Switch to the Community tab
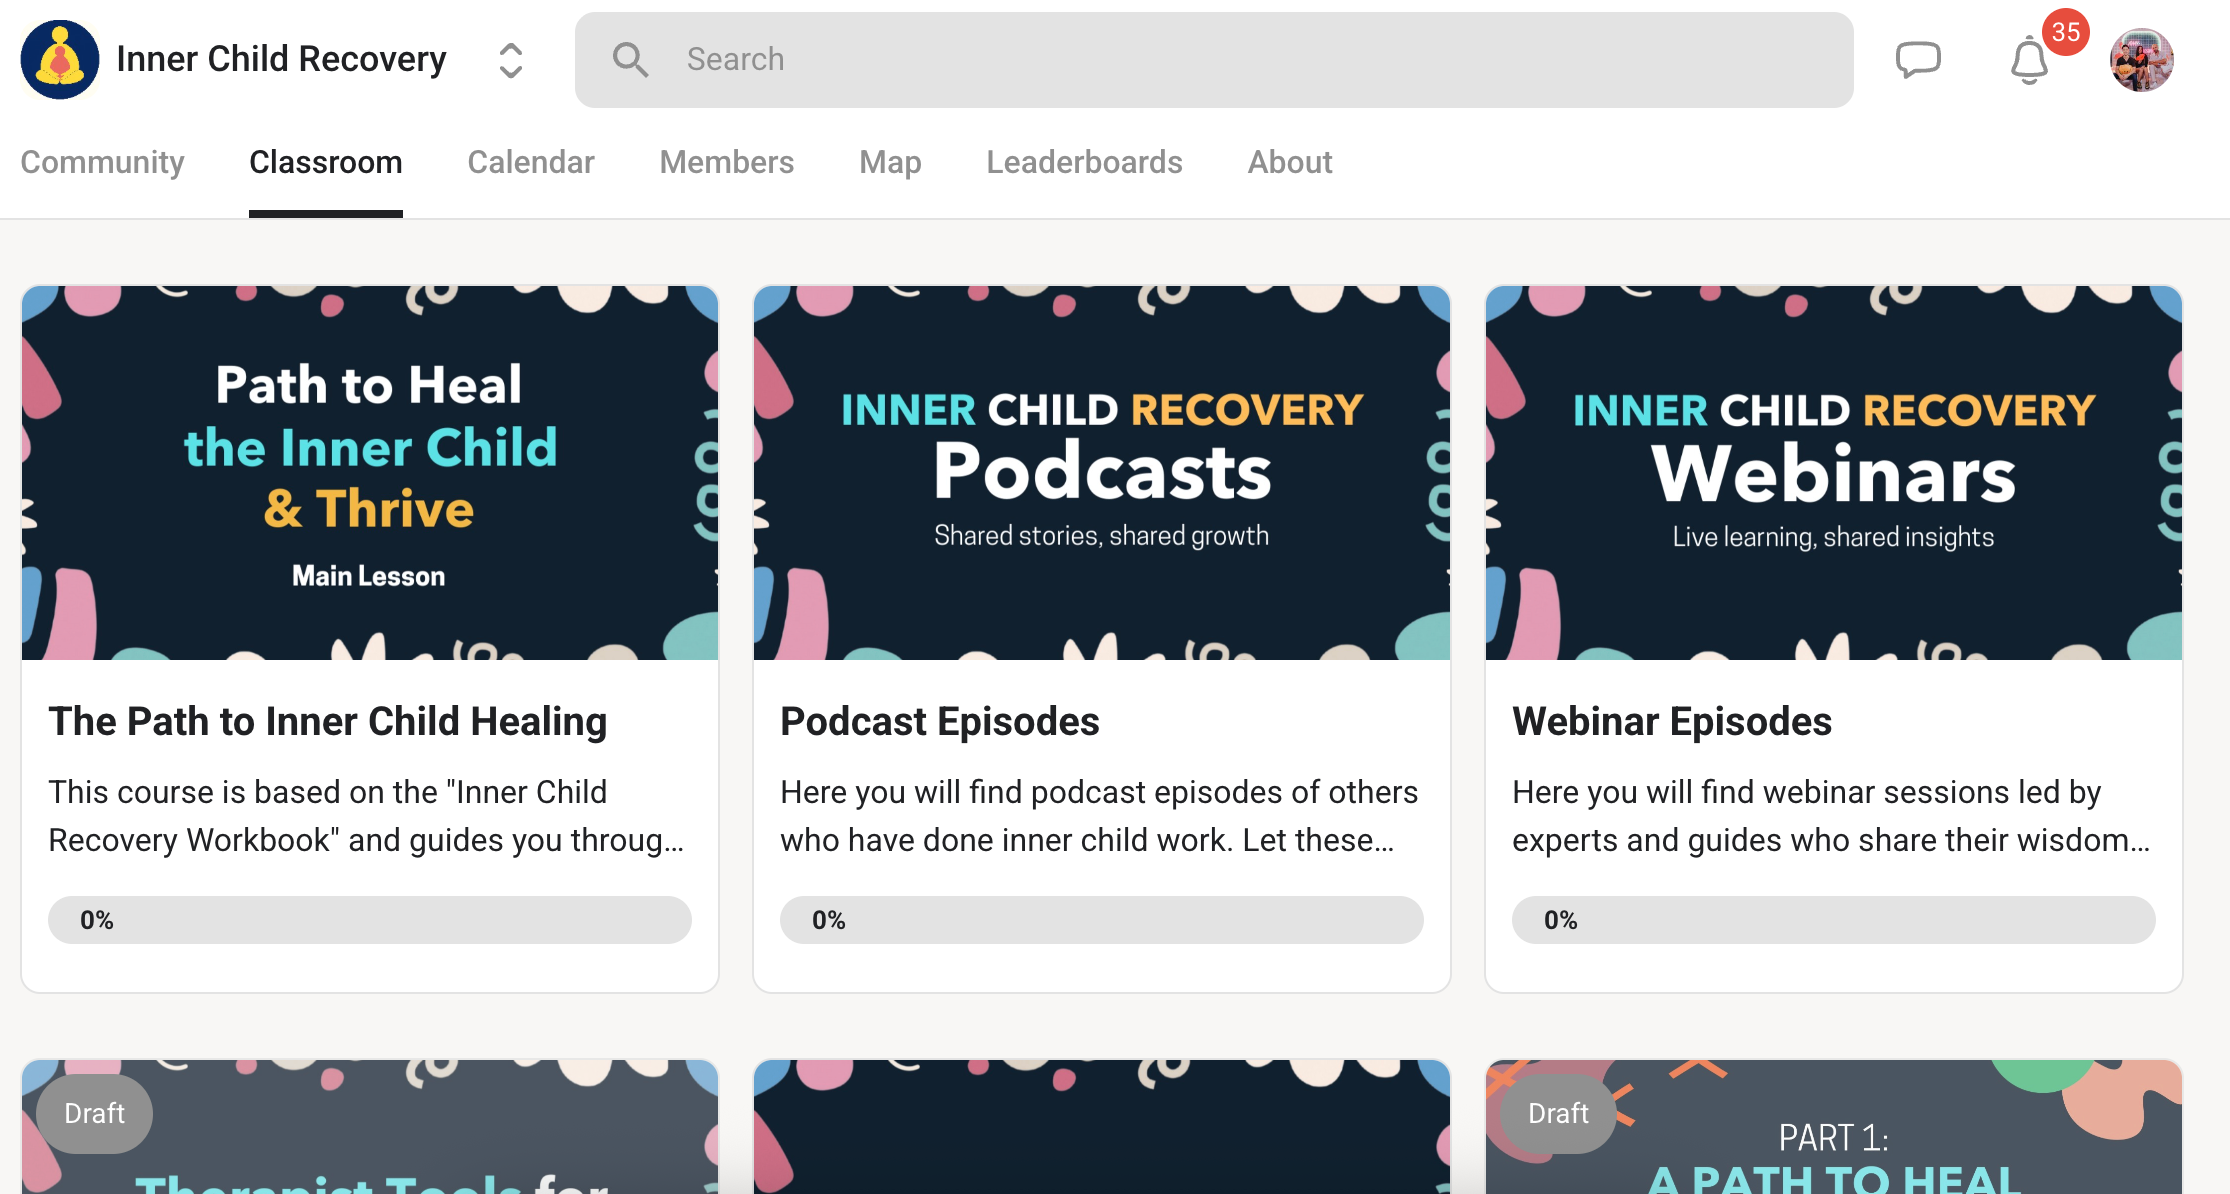2230x1194 pixels. [102, 162]
